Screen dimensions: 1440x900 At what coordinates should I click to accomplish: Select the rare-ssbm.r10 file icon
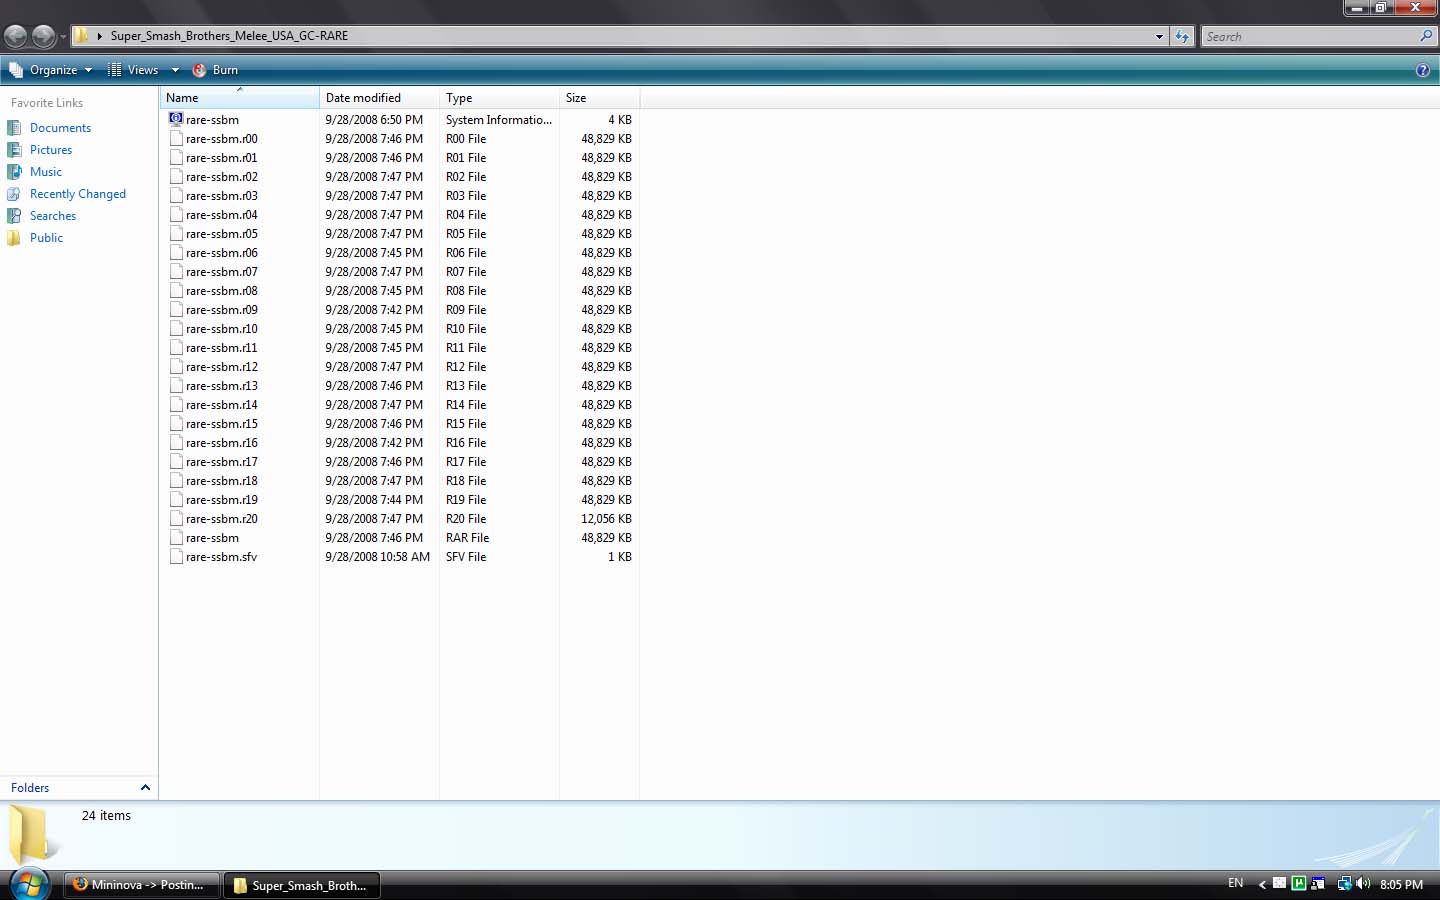(x=176, y=329)
